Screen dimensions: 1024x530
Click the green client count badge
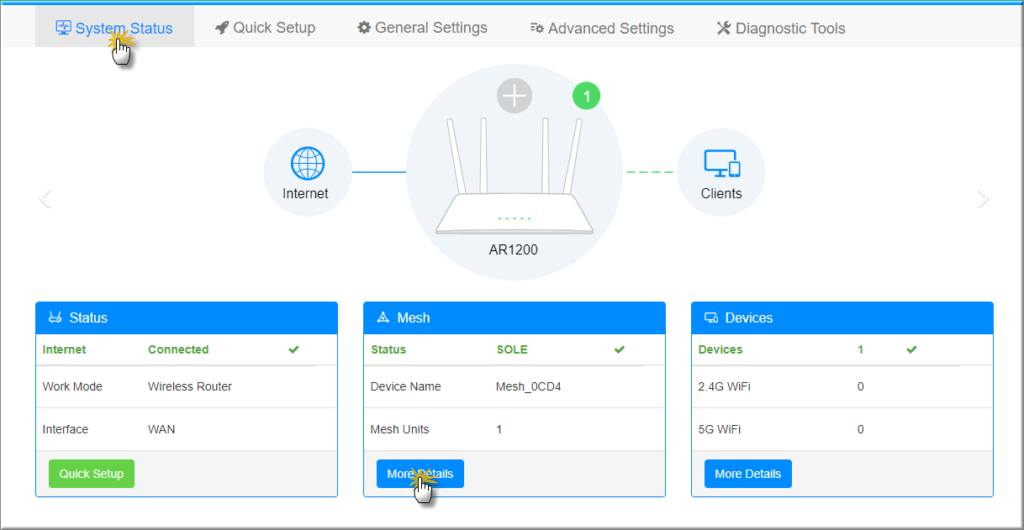tap(587, 96)
